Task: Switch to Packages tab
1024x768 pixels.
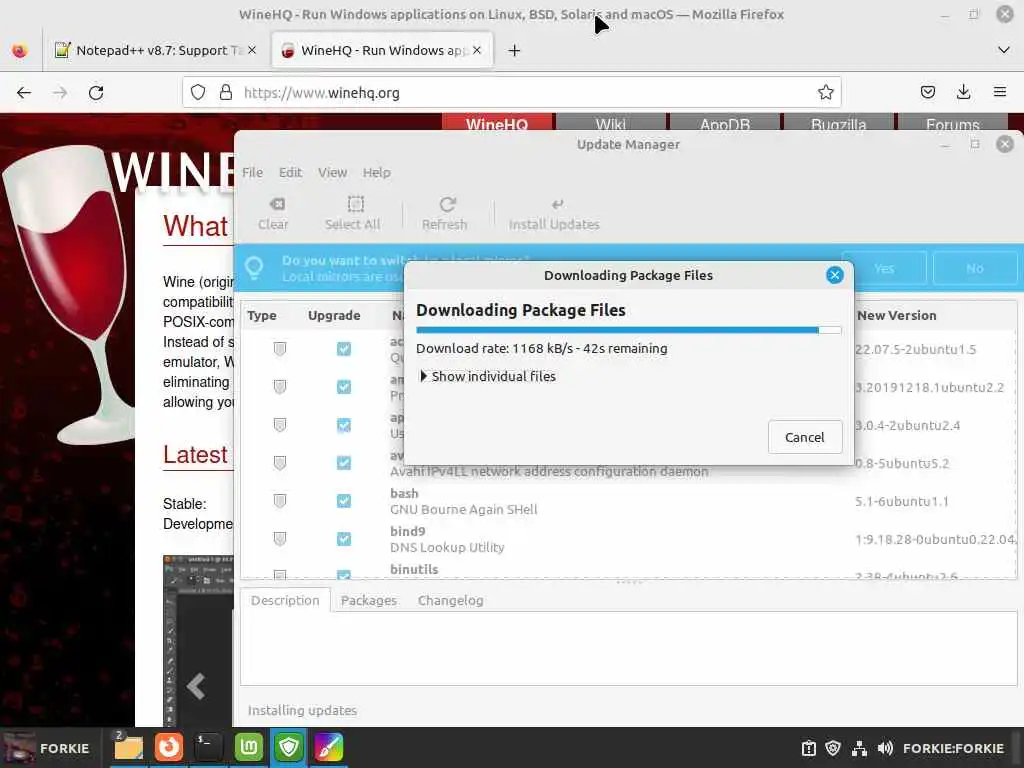Action: [369, 600]
